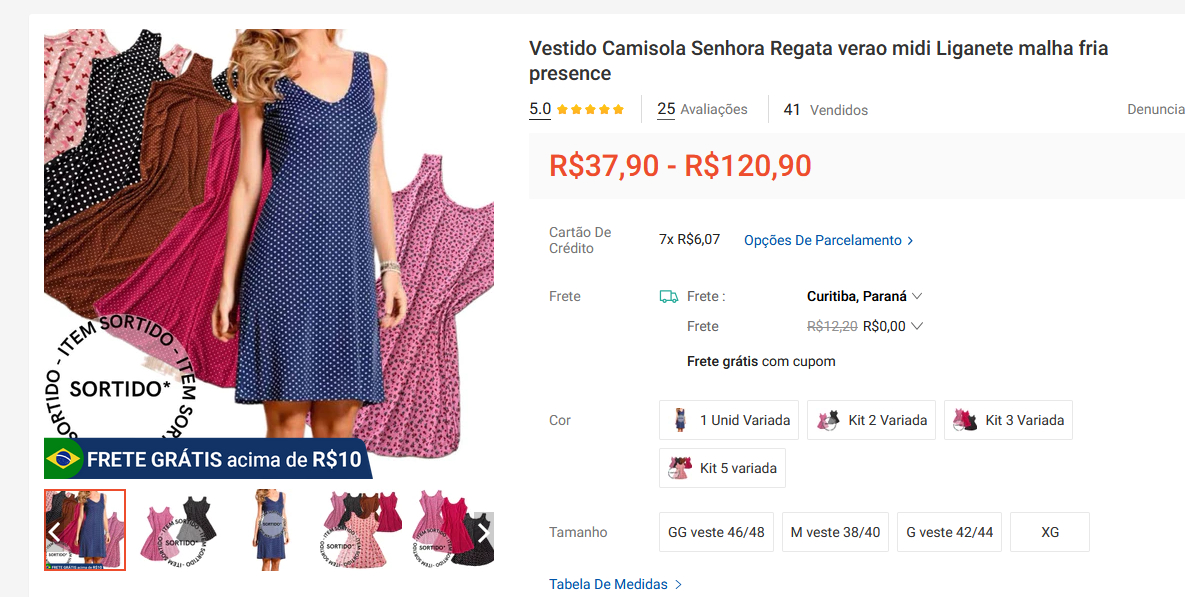Pick the Kit 3 Variada variation
Screen dimensions: 1185x597
point(1008,420)
